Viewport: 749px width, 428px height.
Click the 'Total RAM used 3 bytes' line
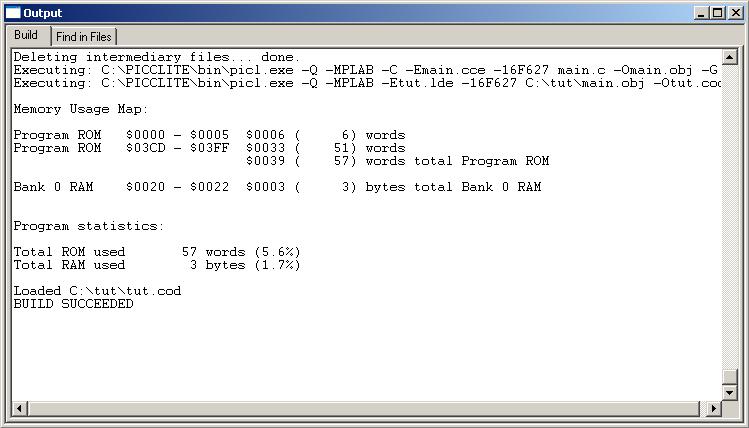point(157,265)
